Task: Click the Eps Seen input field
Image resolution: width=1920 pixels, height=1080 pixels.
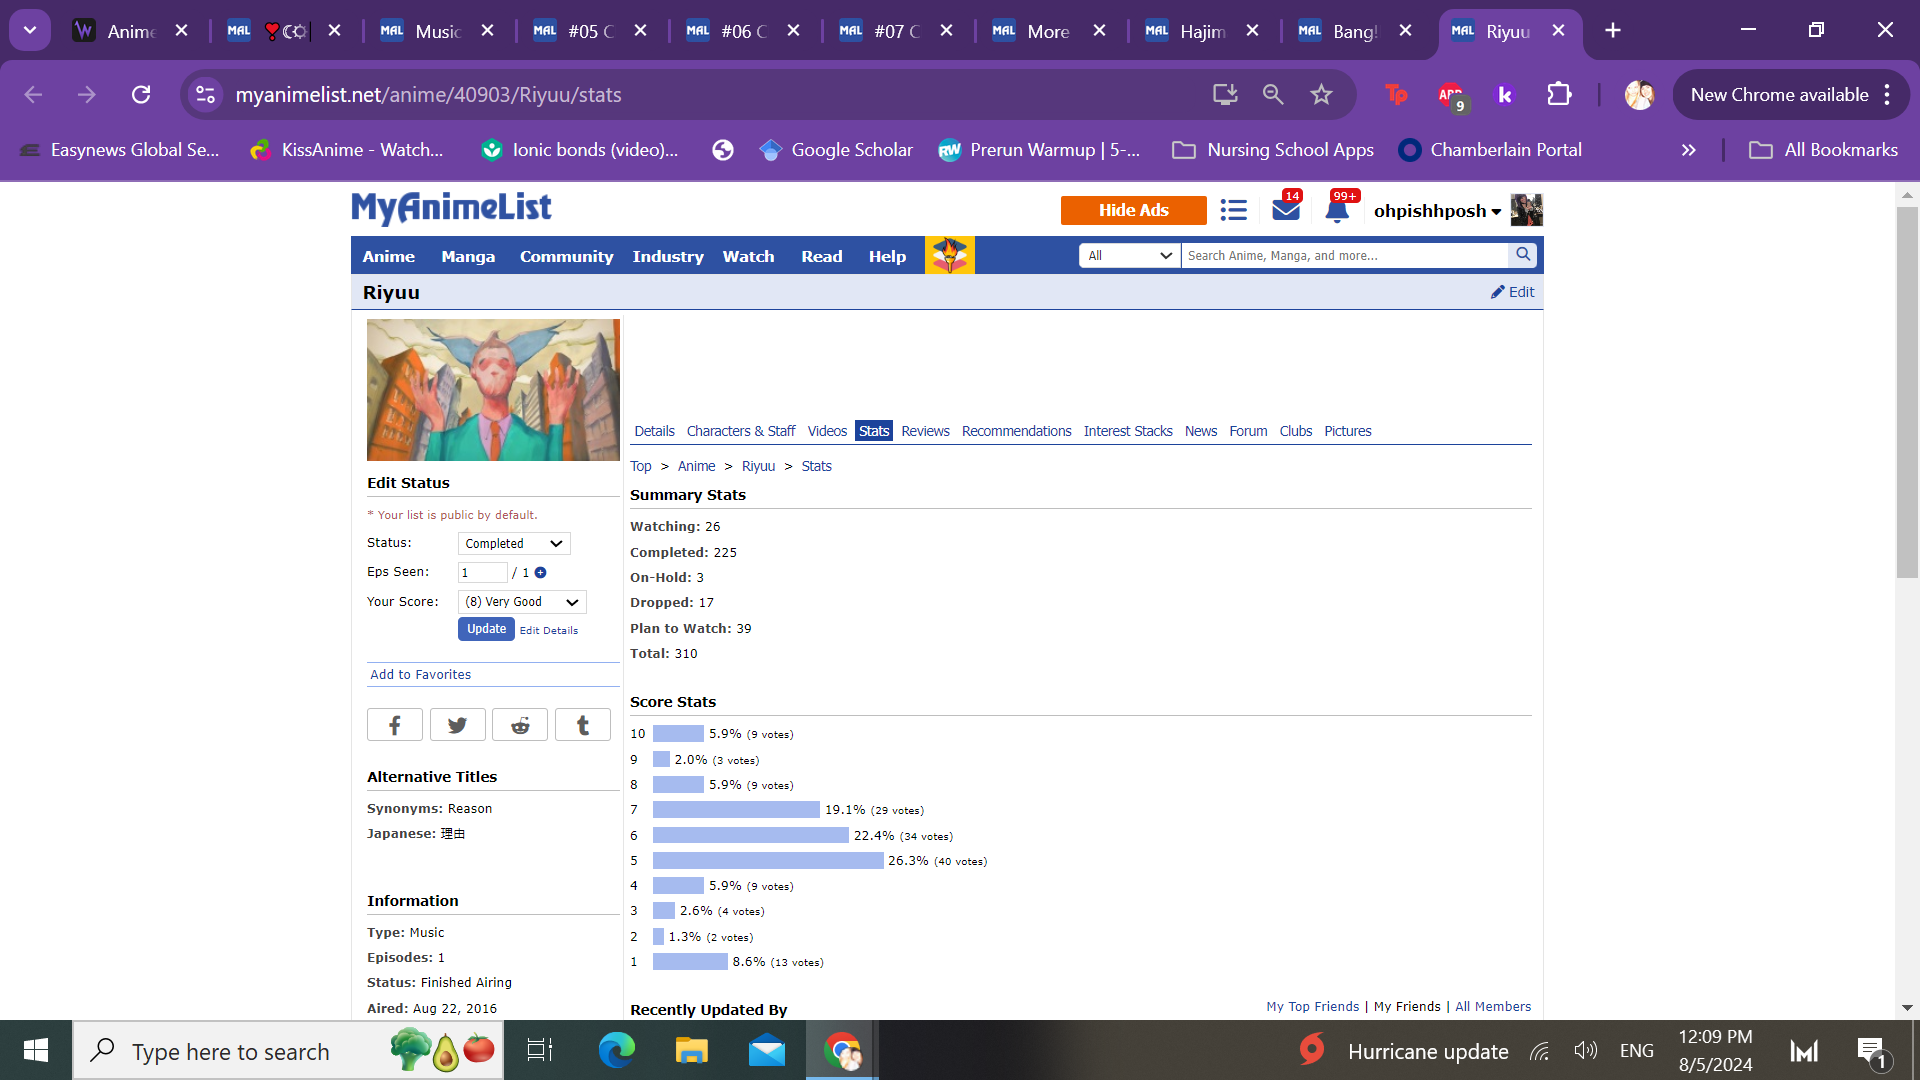Action: (482, 573)
